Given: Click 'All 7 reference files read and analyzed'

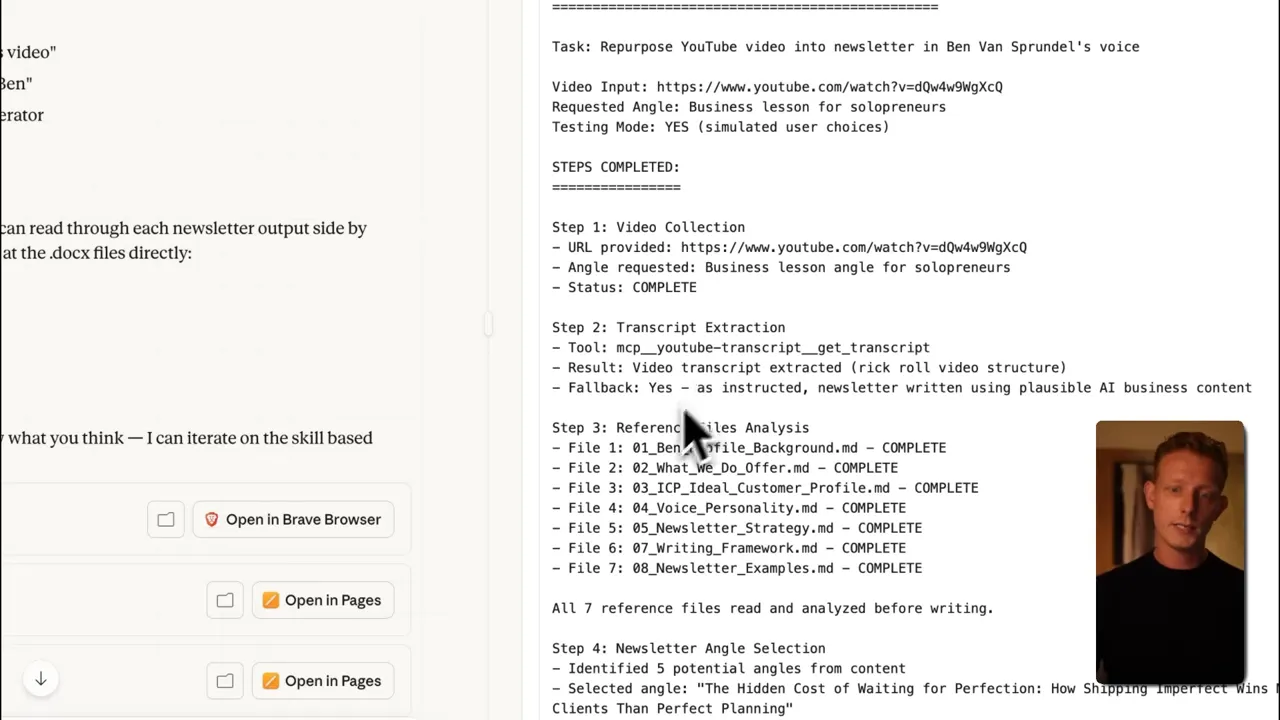Looking at the screenshot, I should tap(773, 608).
